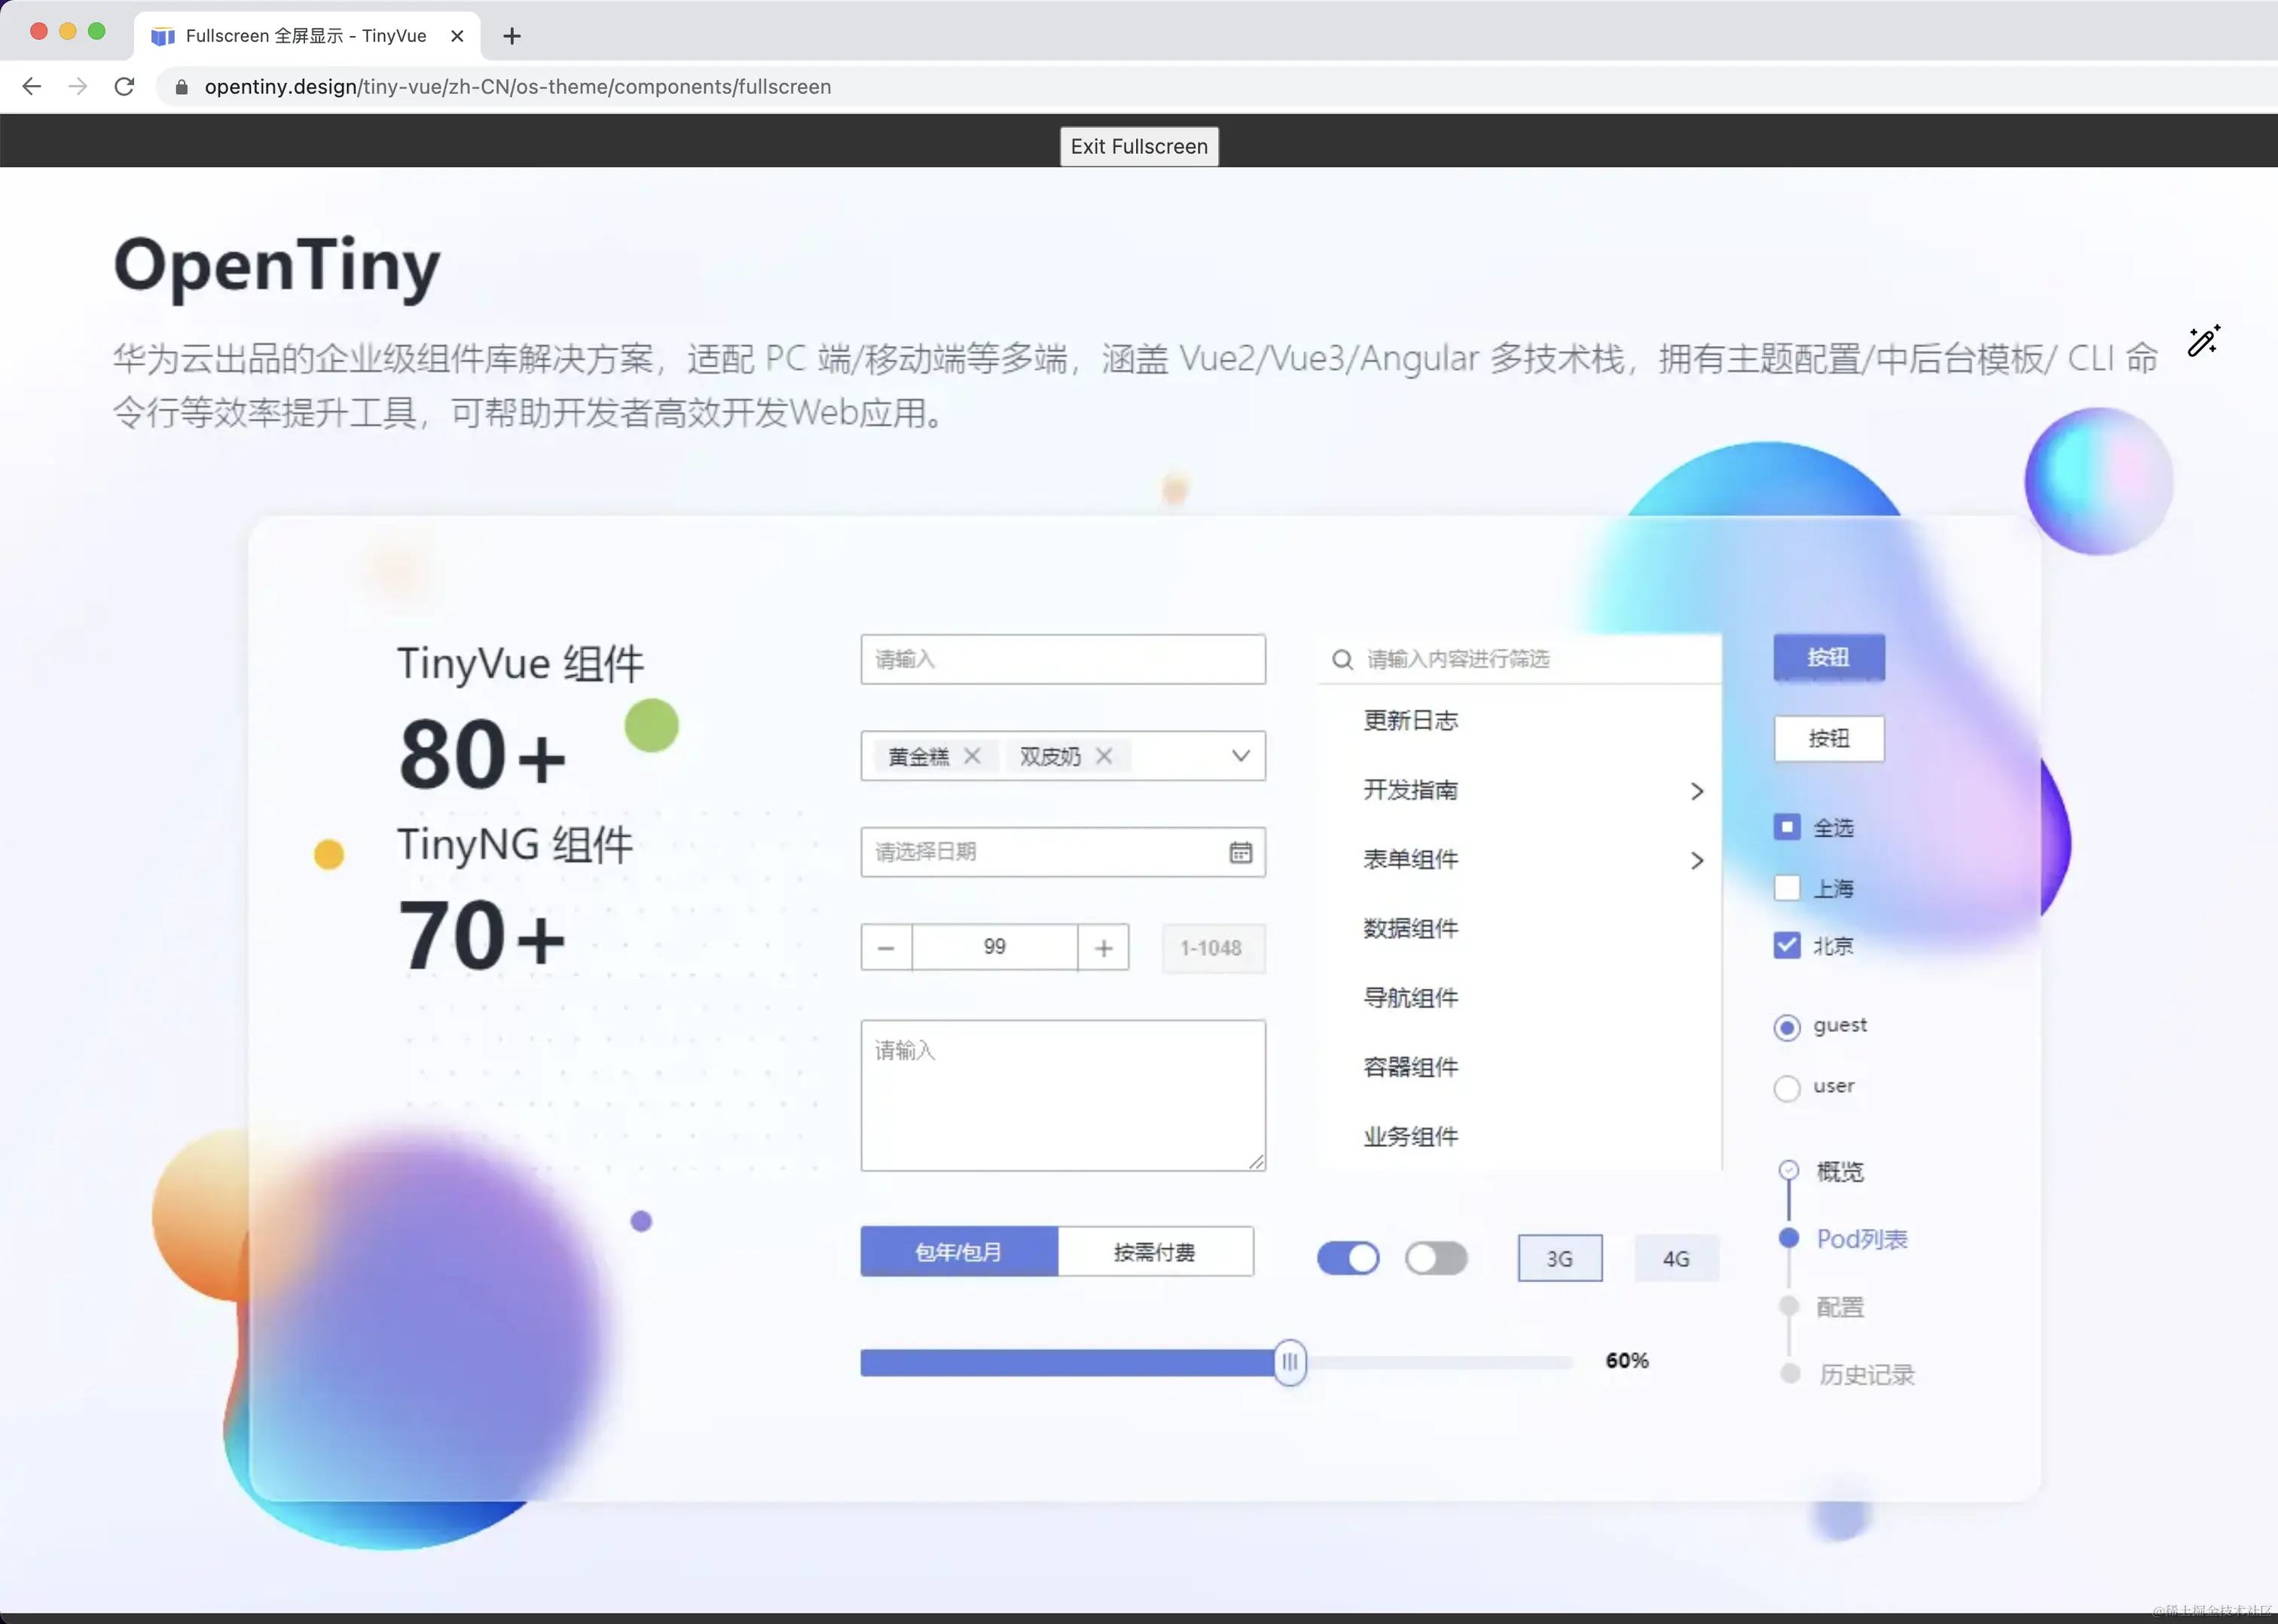The width and height of the screenshot is (2278, 1624).
Task: Check the 上海 checkbox
Action: (1787, 888)
